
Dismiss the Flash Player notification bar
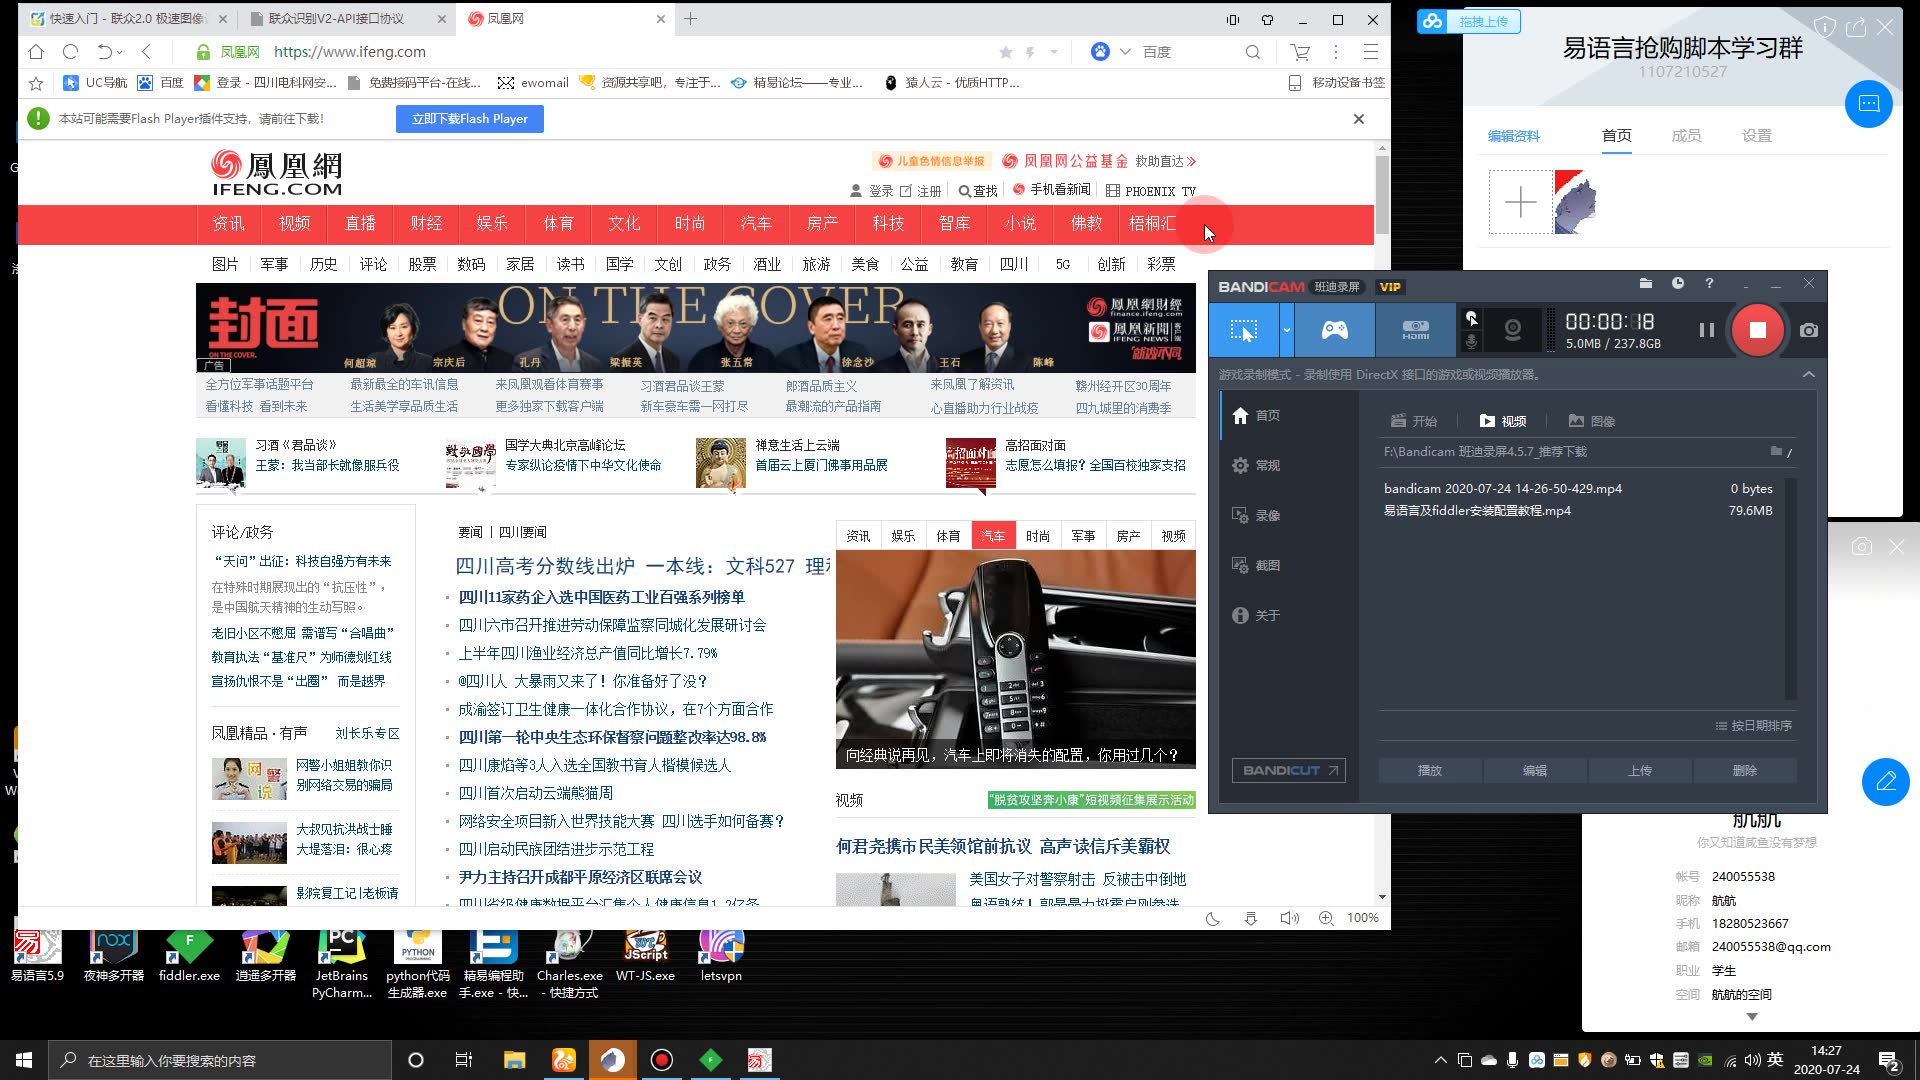pyautogui.click(x=1358, y=119)
